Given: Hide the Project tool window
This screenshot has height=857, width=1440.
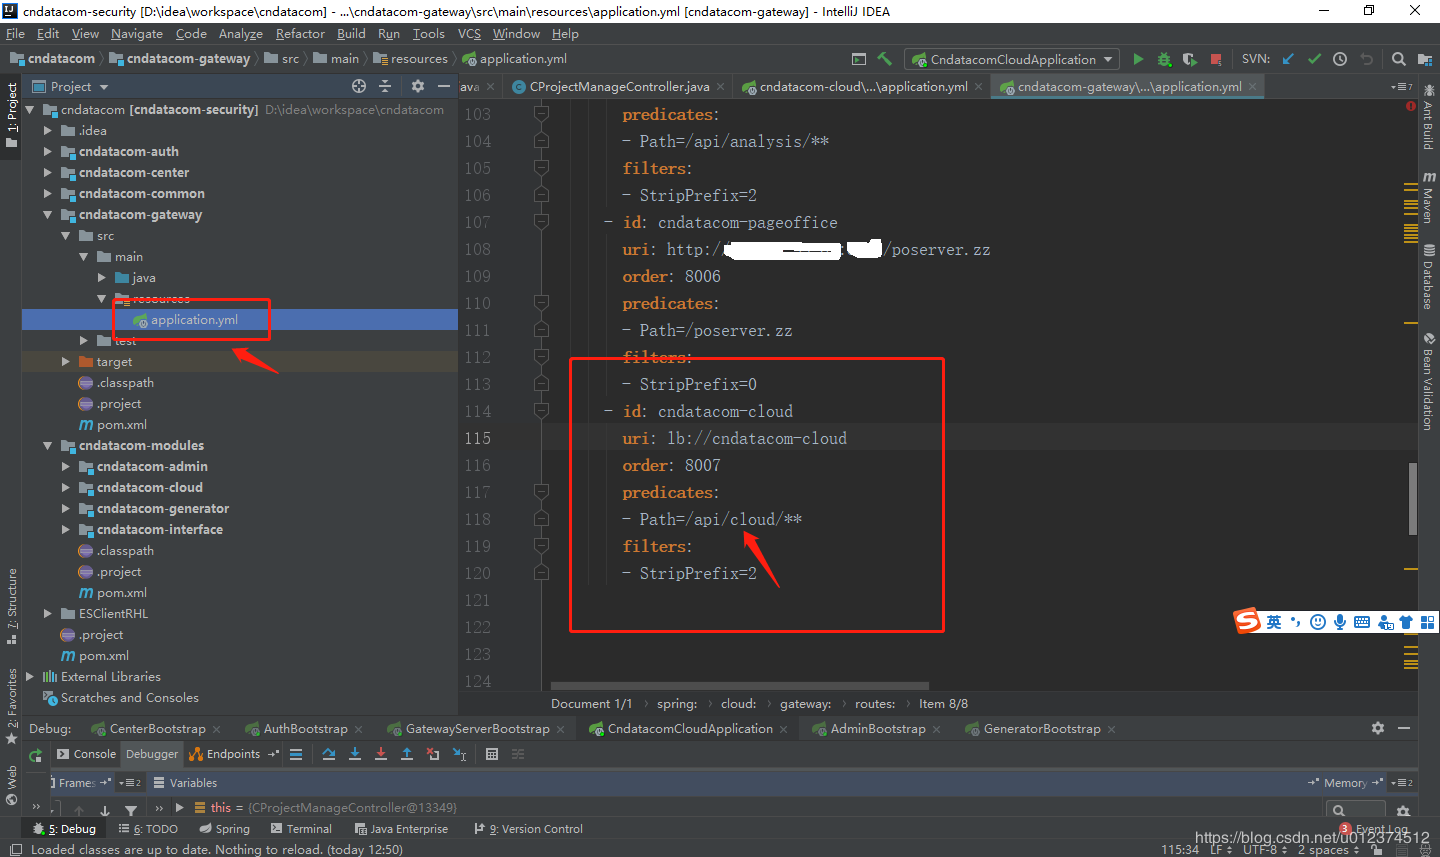Looking at the screenshot, I should 443,86.
